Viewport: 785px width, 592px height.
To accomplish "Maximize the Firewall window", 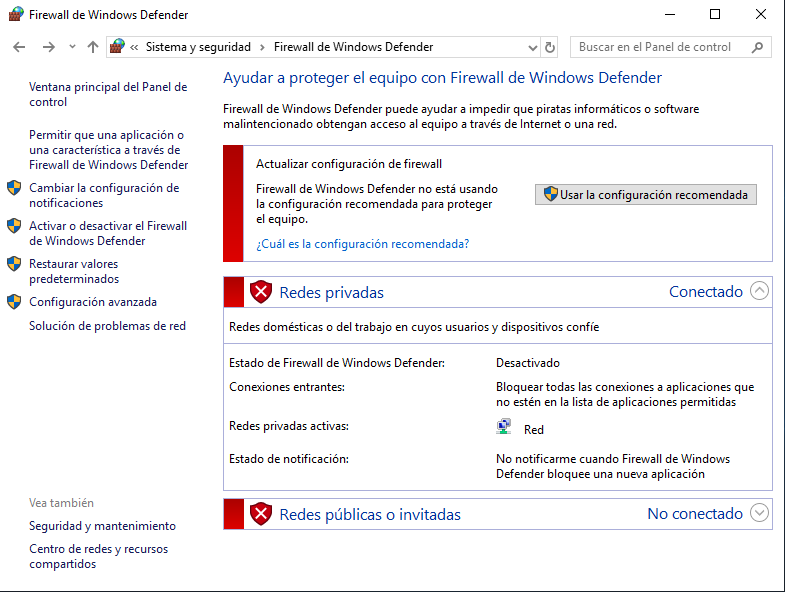I will (715, 14).
